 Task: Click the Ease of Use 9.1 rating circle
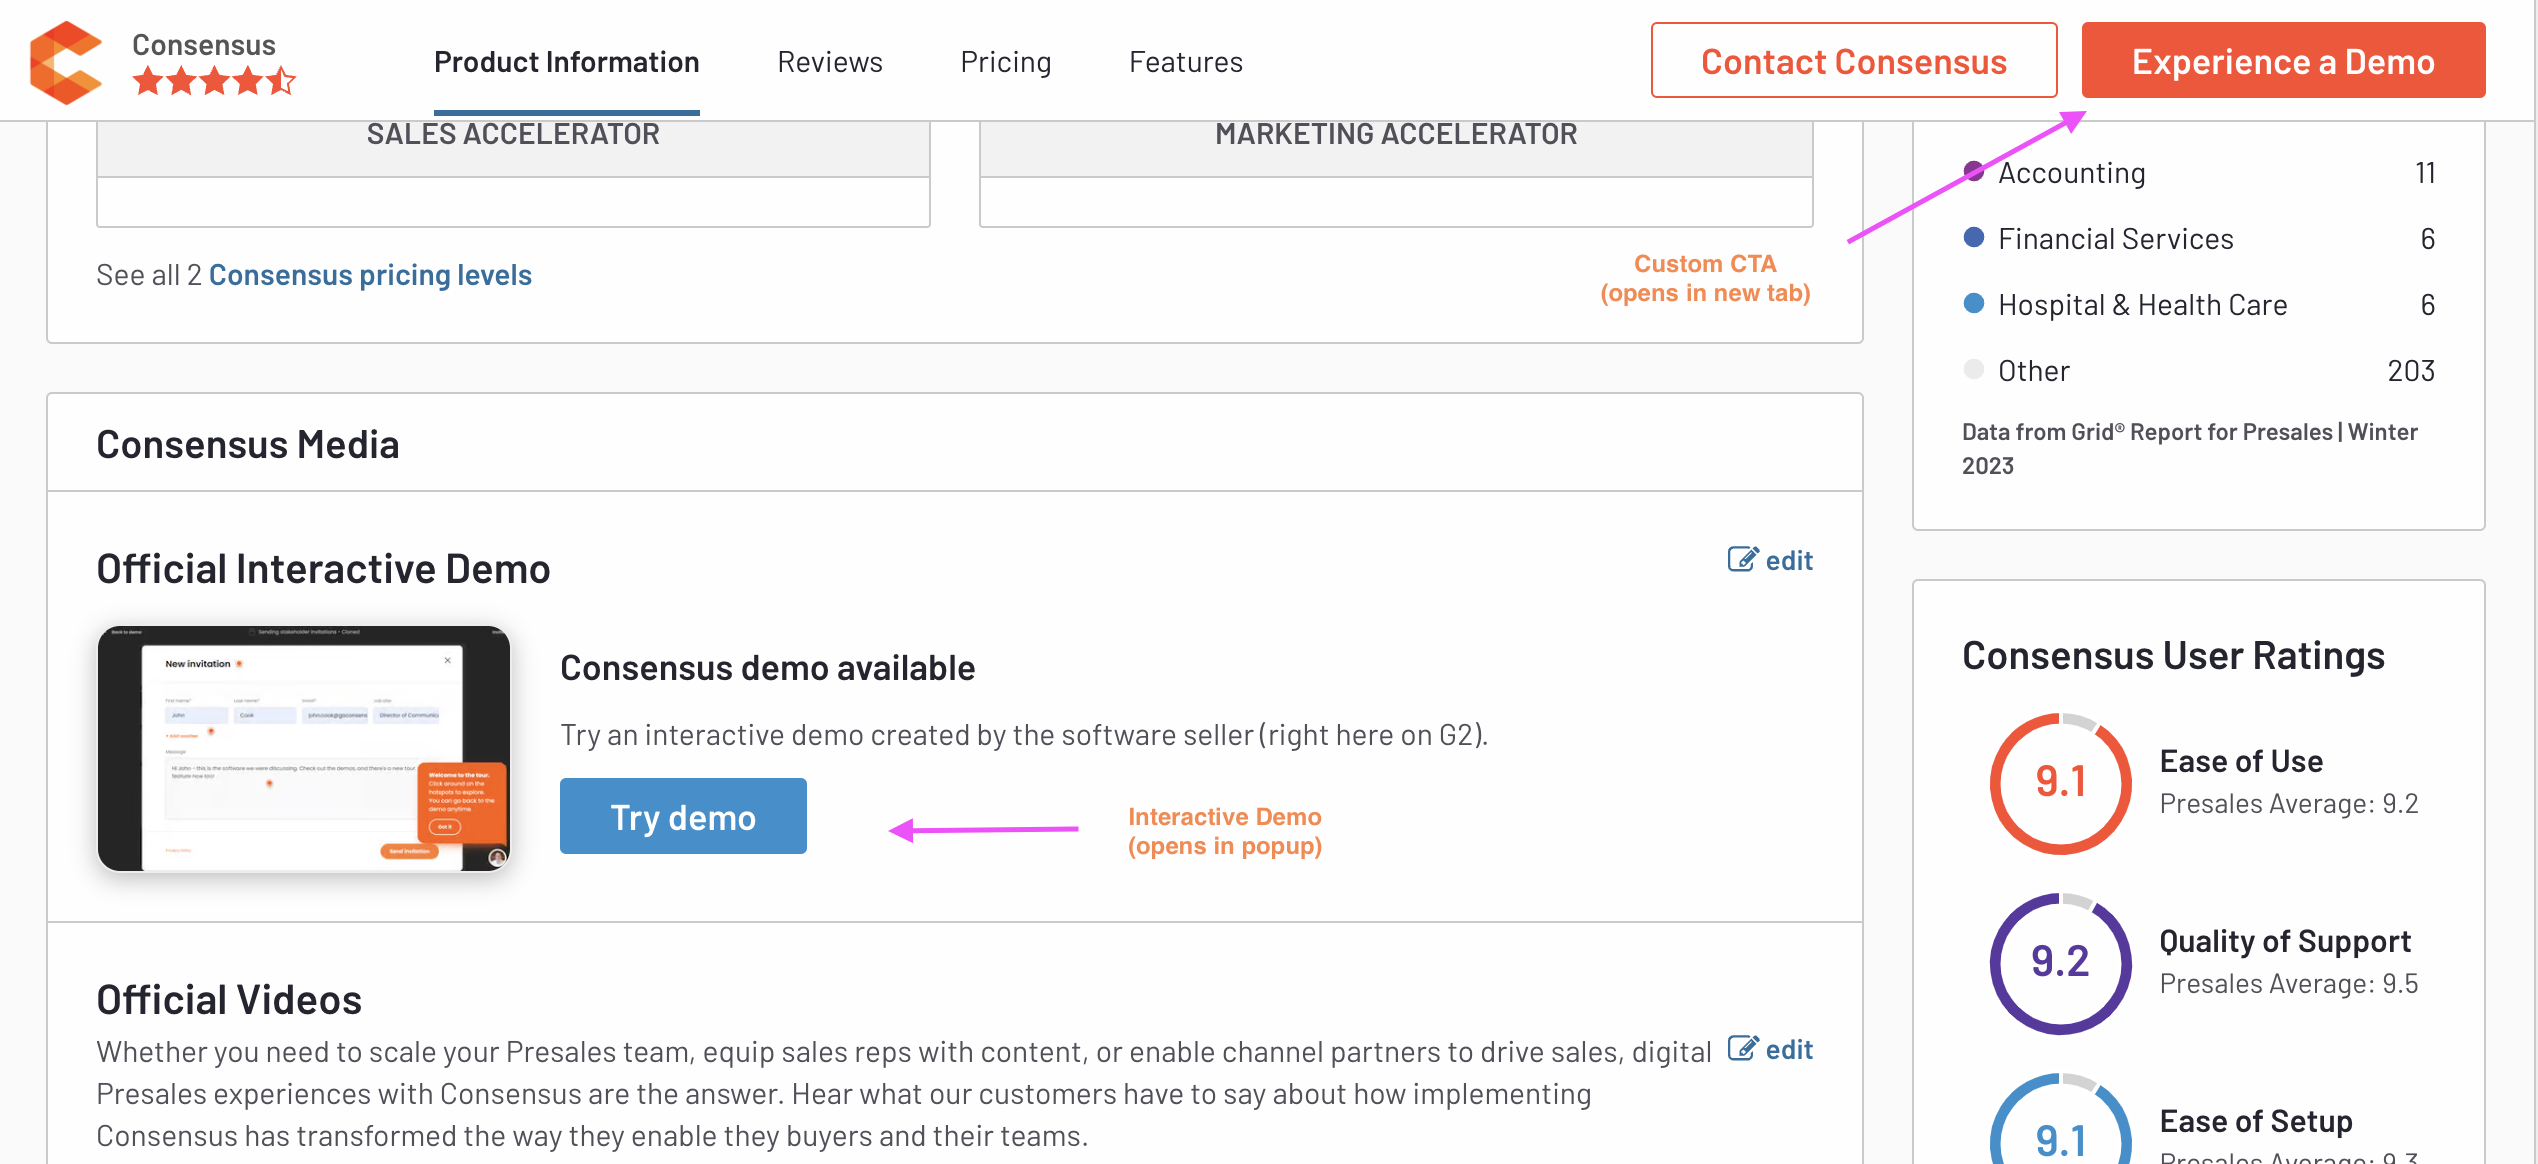point(2060,783)
